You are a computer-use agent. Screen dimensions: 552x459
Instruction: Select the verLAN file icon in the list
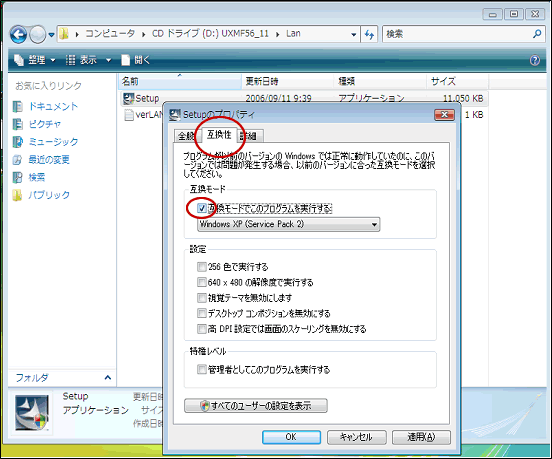pos(129,115)
